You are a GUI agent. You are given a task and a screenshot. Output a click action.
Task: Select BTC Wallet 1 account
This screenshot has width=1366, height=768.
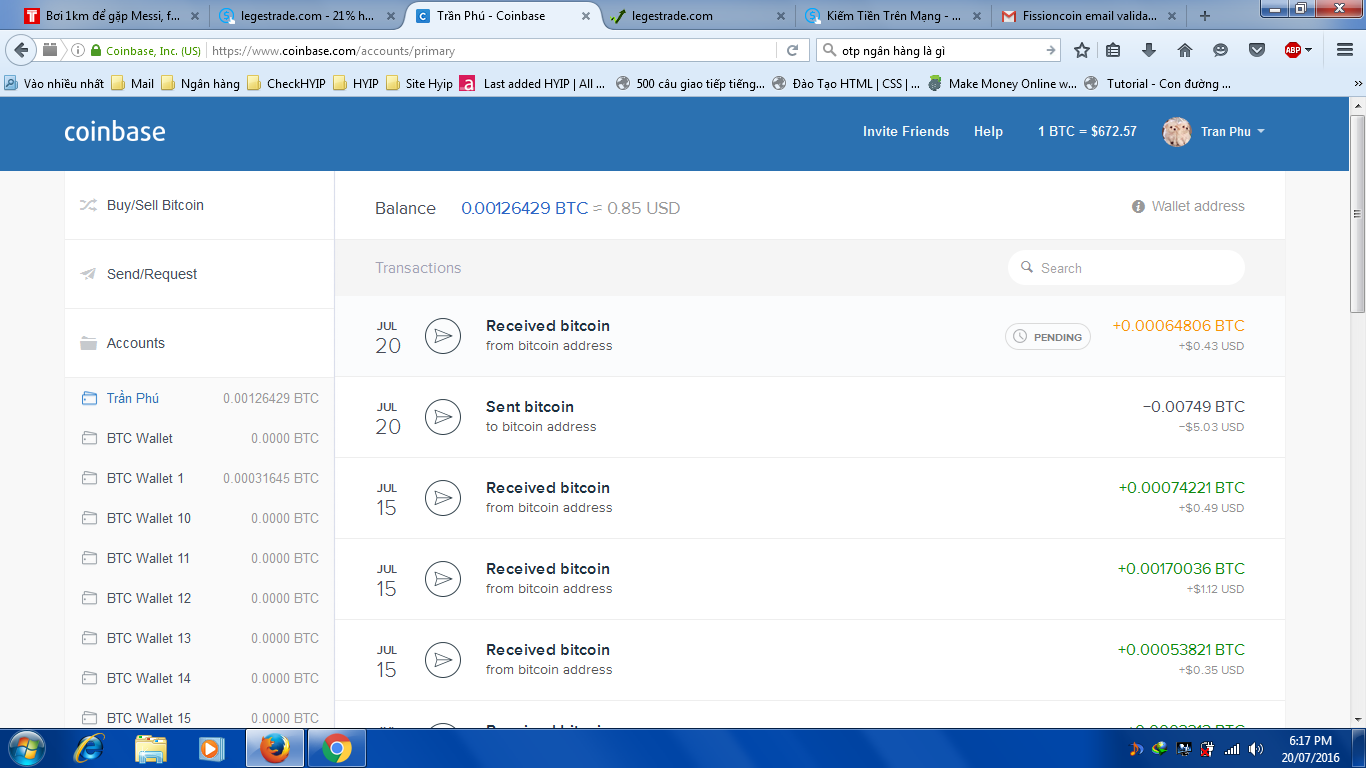point(199,478)
